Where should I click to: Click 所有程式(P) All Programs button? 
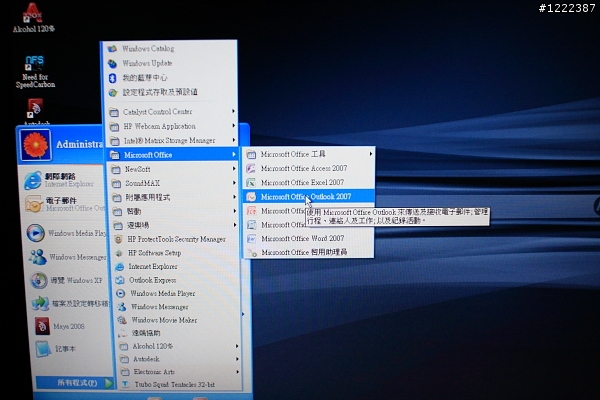point(75,383)
